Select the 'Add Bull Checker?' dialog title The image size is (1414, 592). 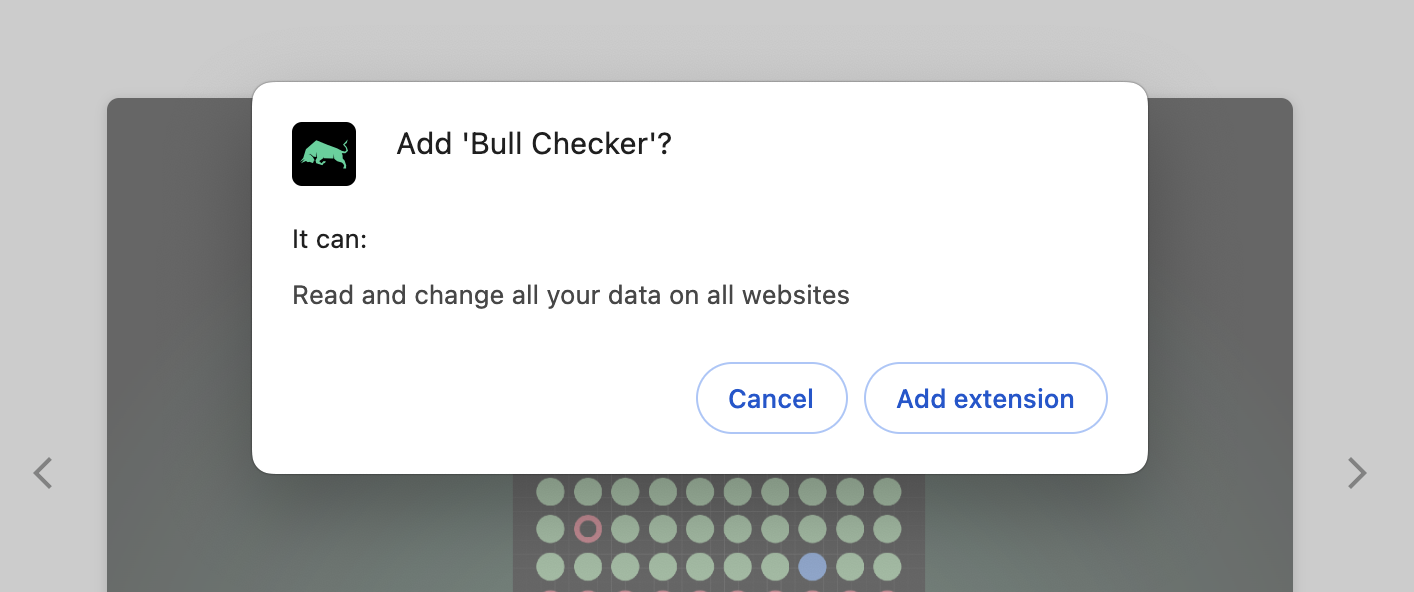(534, 143)
